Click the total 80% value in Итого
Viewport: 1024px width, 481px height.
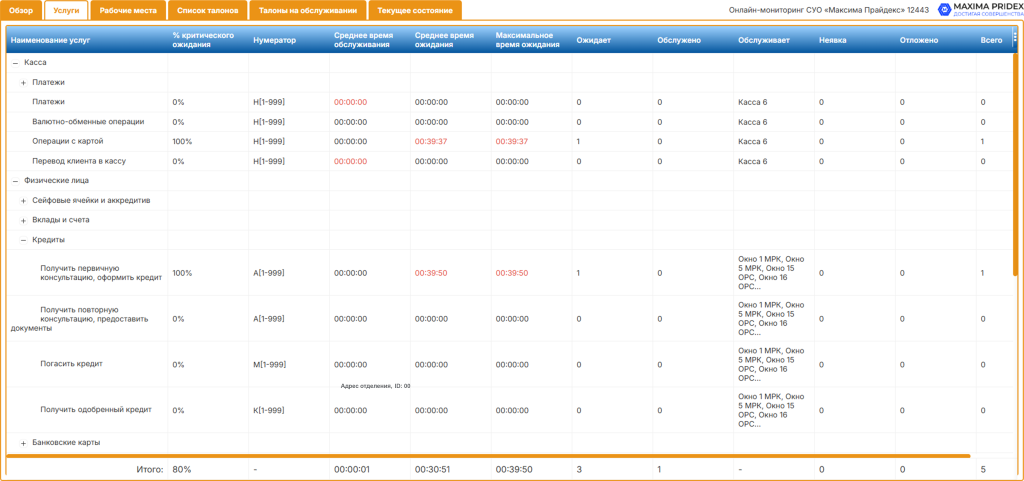click(x=181, y=469)
